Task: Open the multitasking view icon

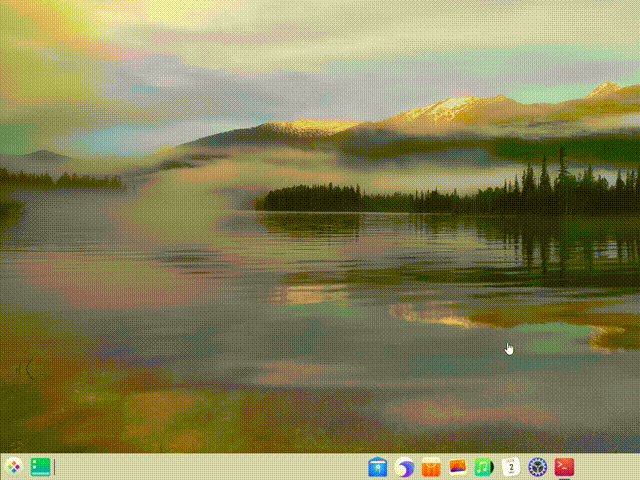Action: tap(40, 466)
